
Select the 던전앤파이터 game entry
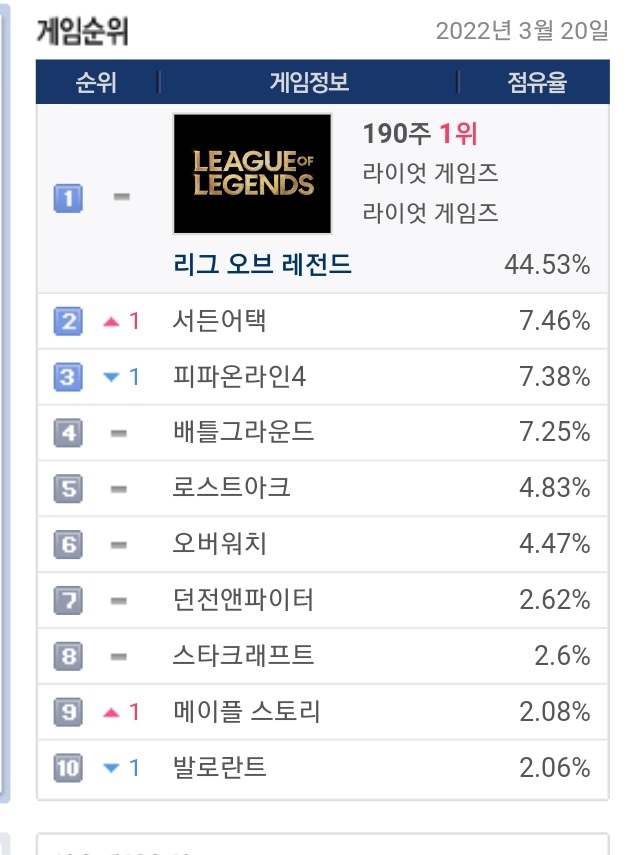(243, 600)
